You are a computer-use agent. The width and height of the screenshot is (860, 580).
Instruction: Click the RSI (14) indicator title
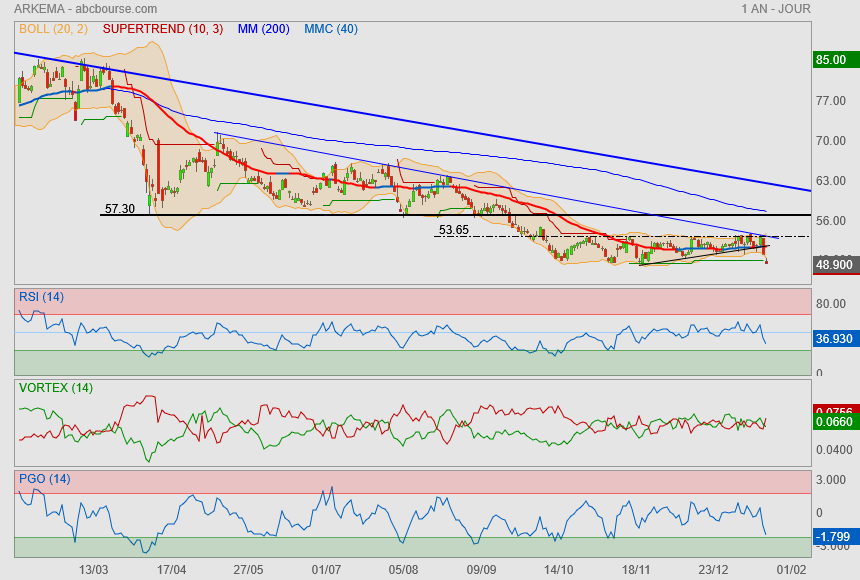pos(41,296)
